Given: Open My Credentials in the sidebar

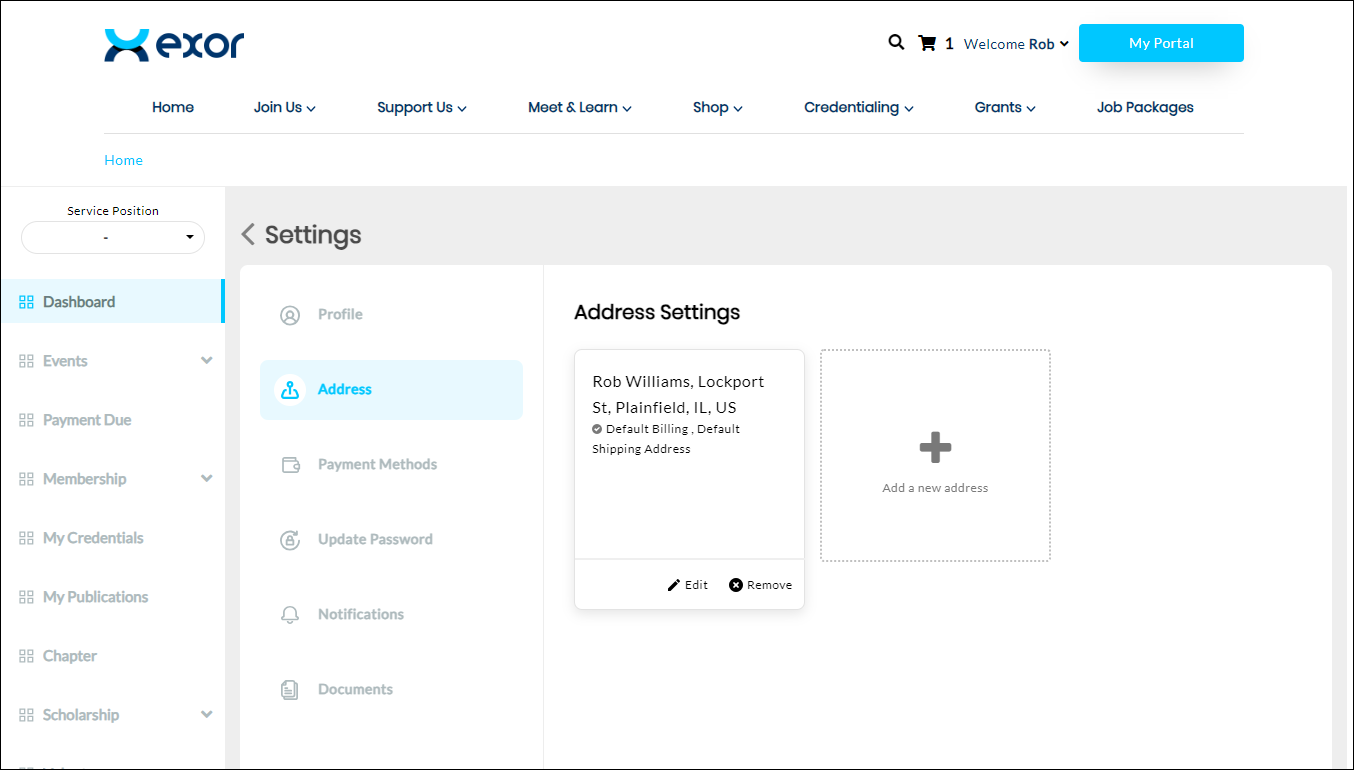Looking at the screenshot, I should (x=93, y=538).
